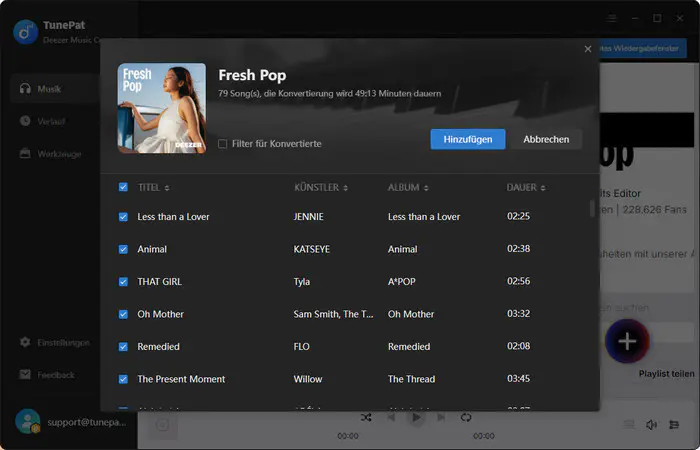Viewport: 700px width, 450px height.
Task: Click the toolbox Werkzeuge icon
Action: pyautogui.click(x=25, y=153)
